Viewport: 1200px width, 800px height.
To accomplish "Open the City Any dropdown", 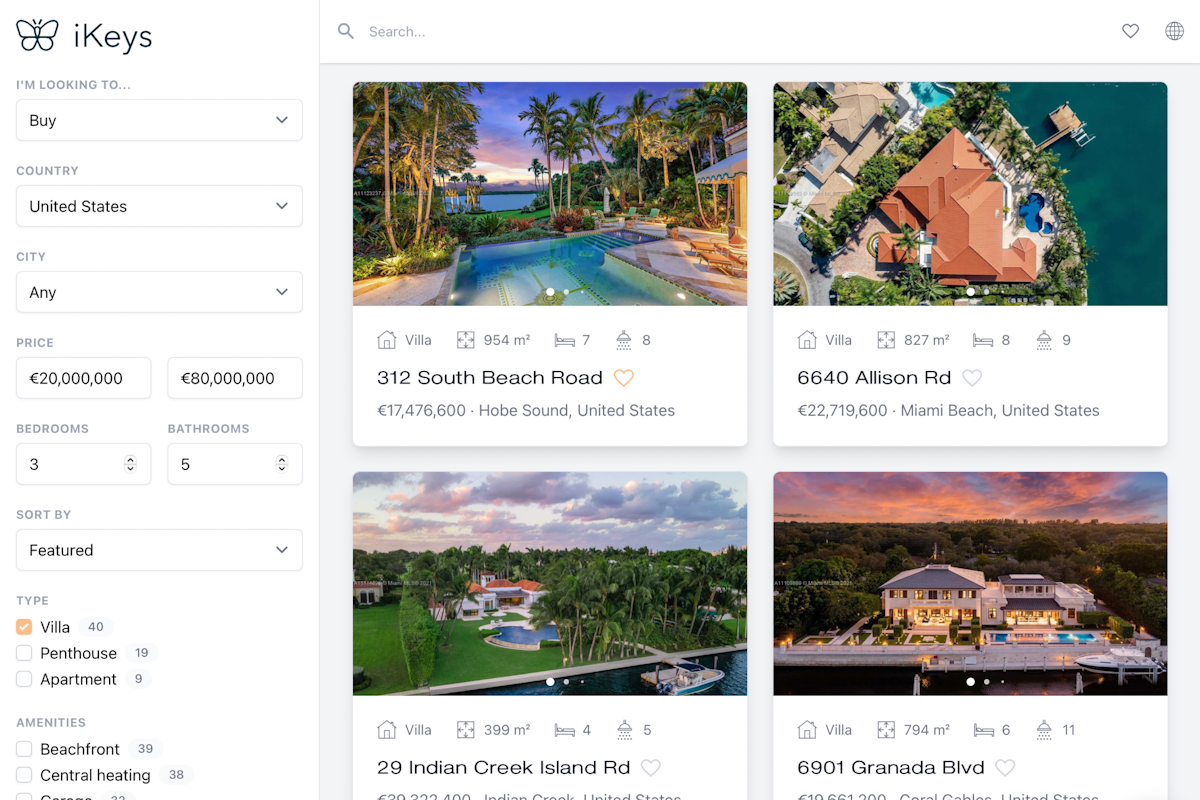I will [159, 292].
